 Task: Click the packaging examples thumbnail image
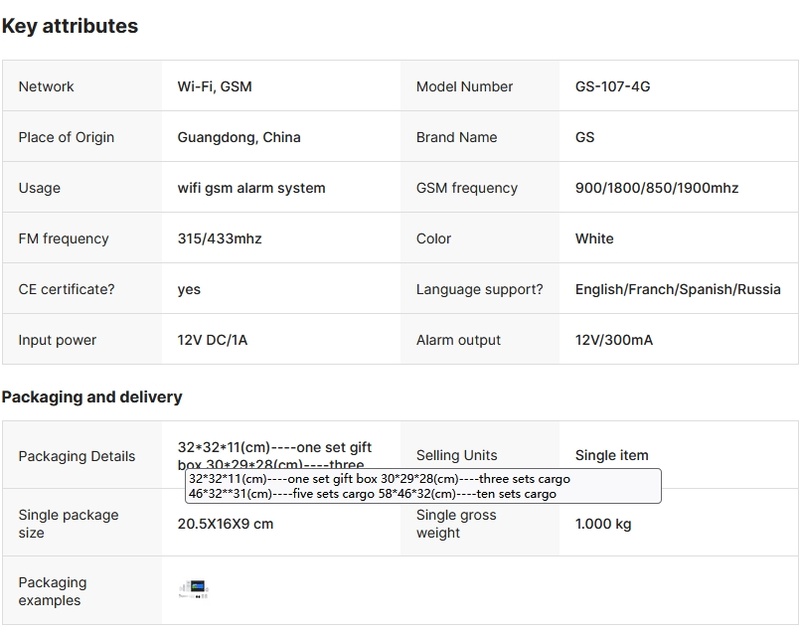coord(192,590)
